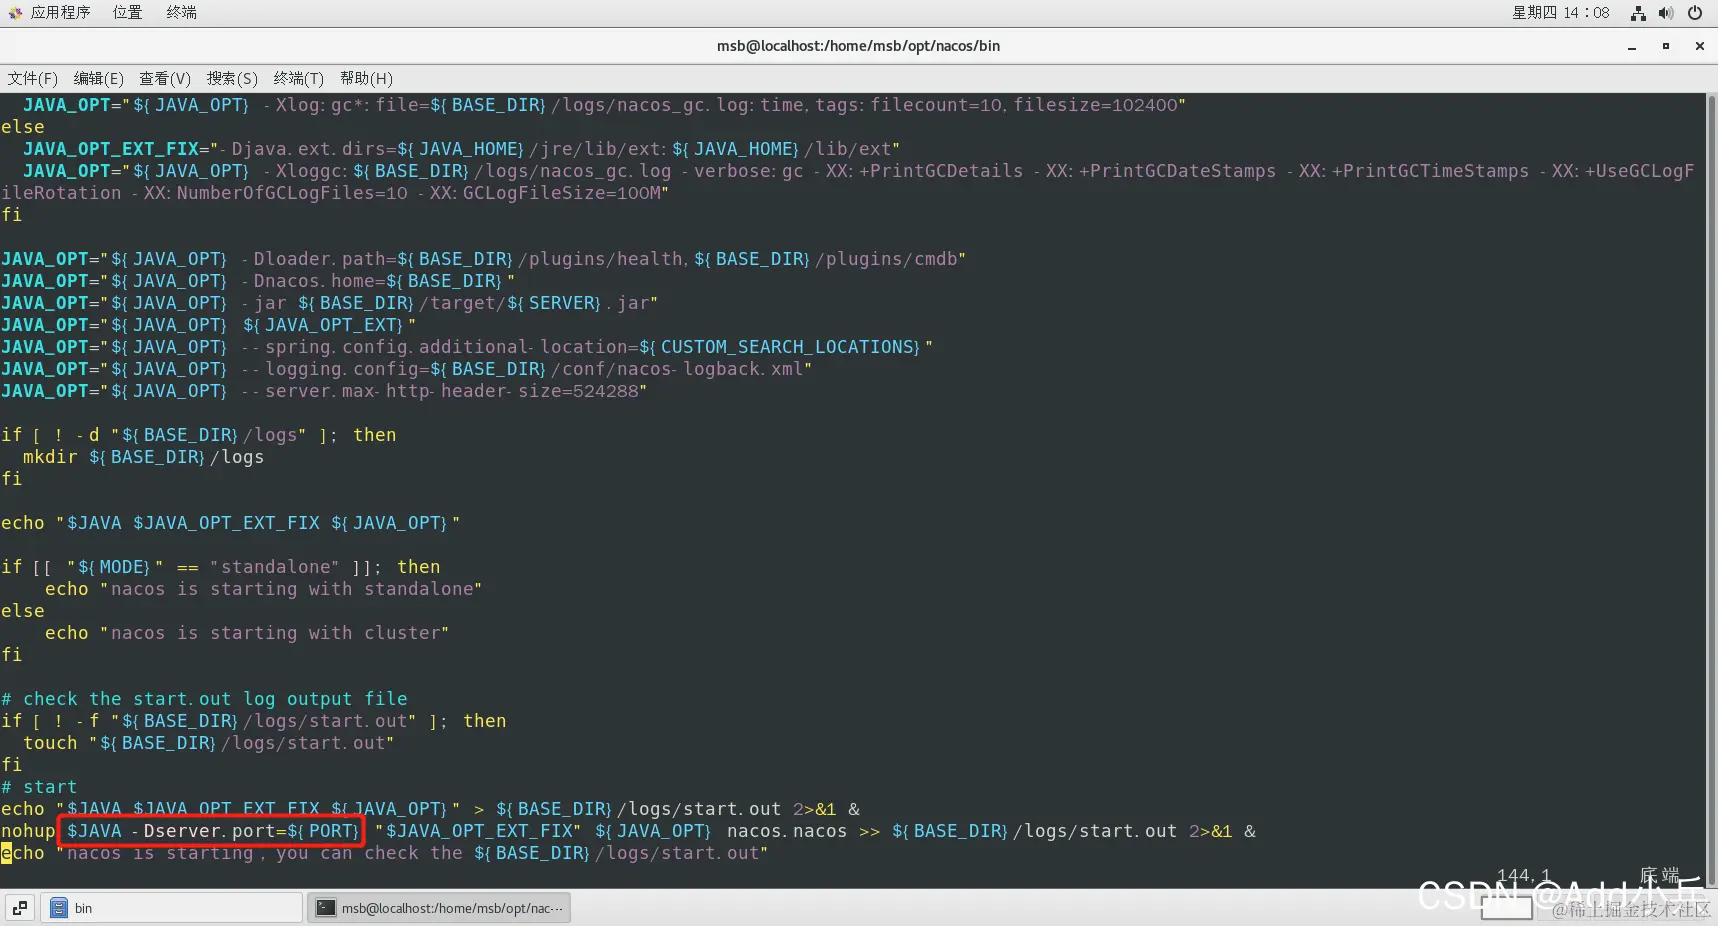
Task: Open the 应用程序 menu in top panel
Action: click(60, 12)
